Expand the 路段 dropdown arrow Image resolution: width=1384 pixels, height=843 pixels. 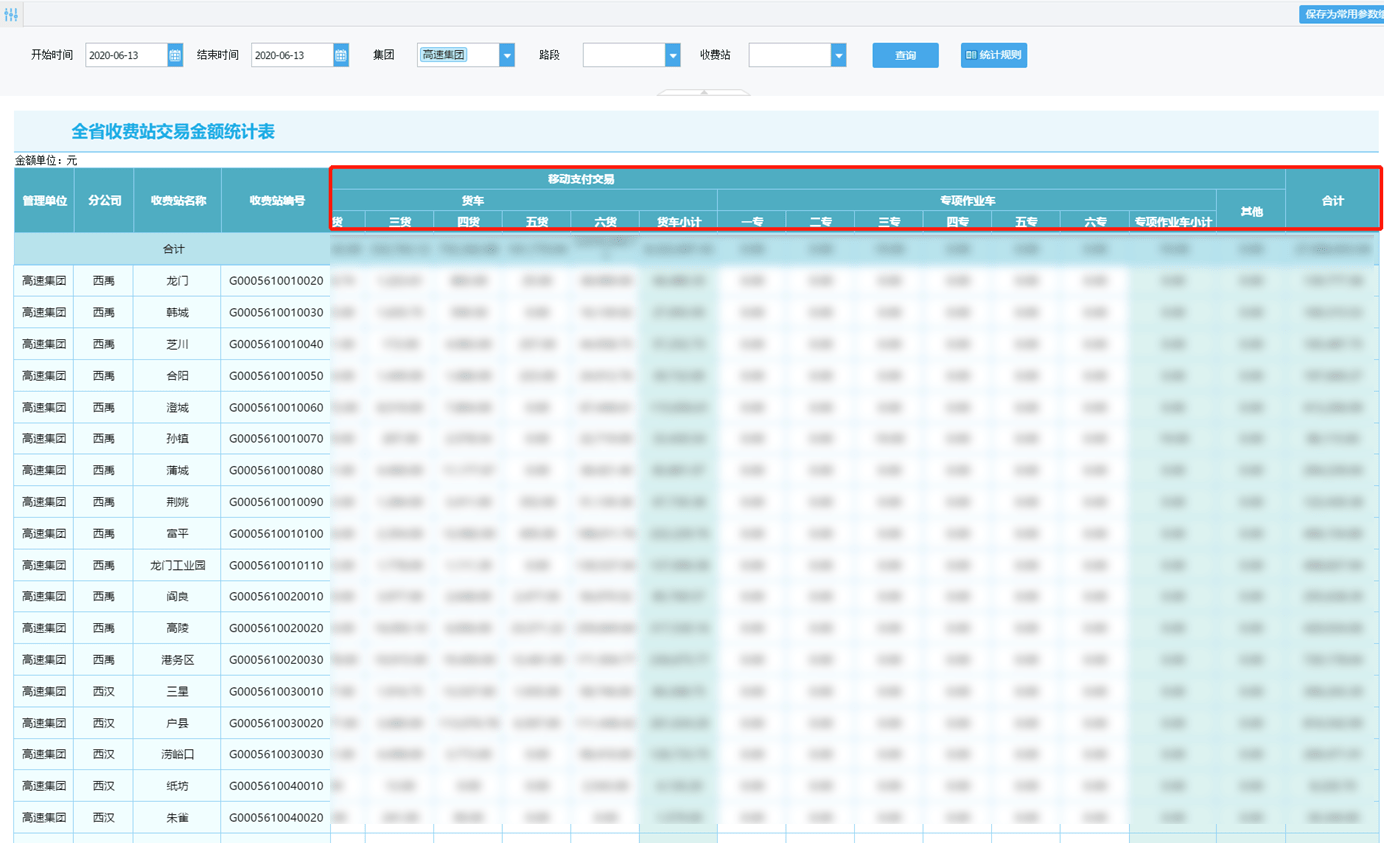click(673, 55)
